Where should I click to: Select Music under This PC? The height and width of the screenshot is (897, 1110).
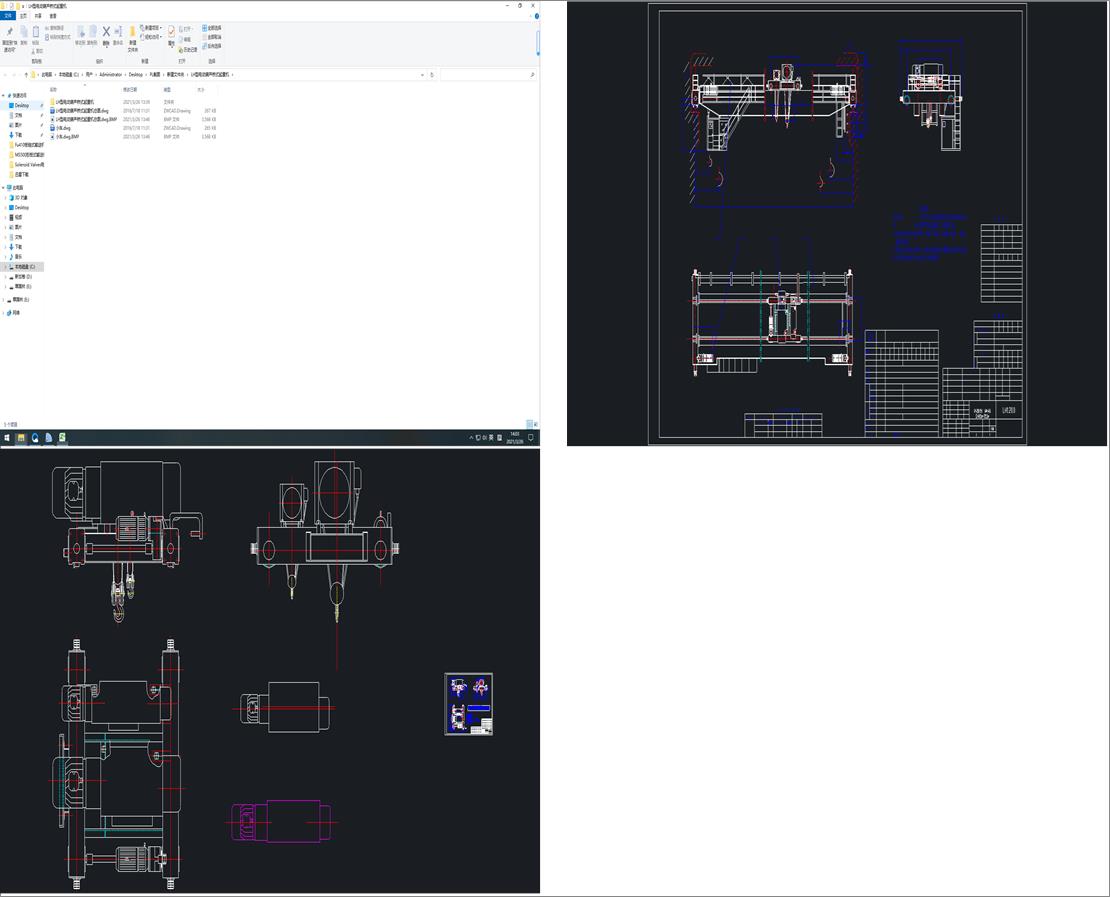coord(18,256)
